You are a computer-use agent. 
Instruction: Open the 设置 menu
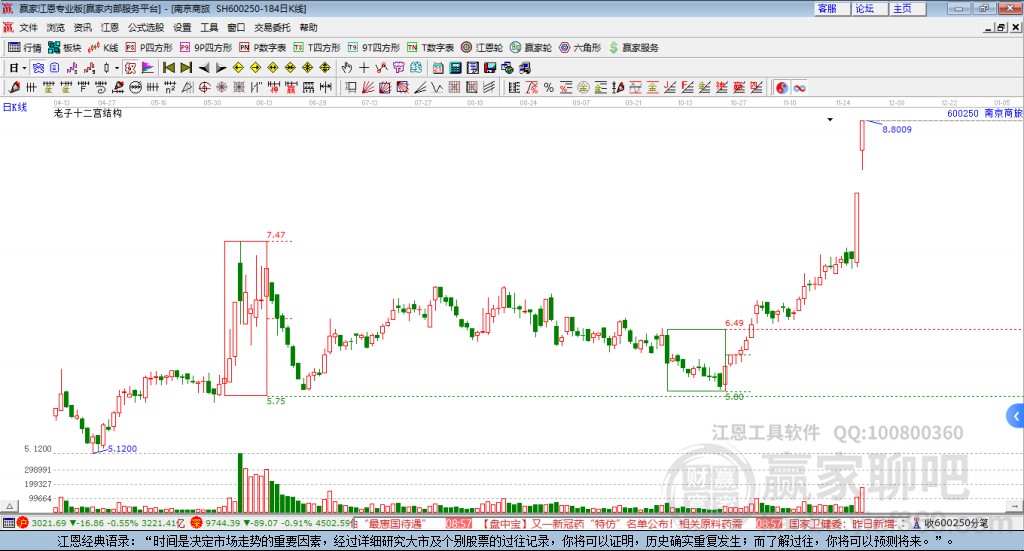[x=182, y=27]
